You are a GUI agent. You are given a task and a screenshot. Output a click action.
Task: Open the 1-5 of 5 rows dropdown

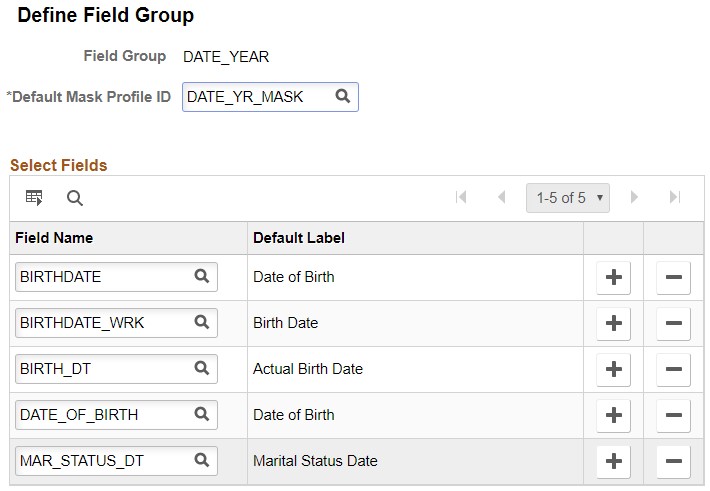pyautogui.click(x=567, y=198)
